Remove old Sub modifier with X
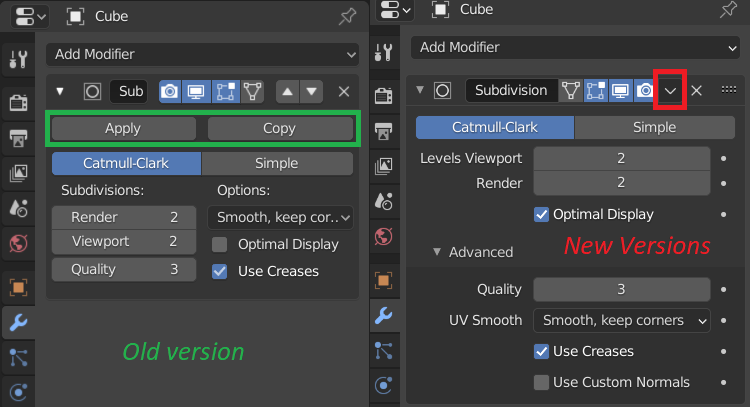750x407 pixels. [344, 91]
